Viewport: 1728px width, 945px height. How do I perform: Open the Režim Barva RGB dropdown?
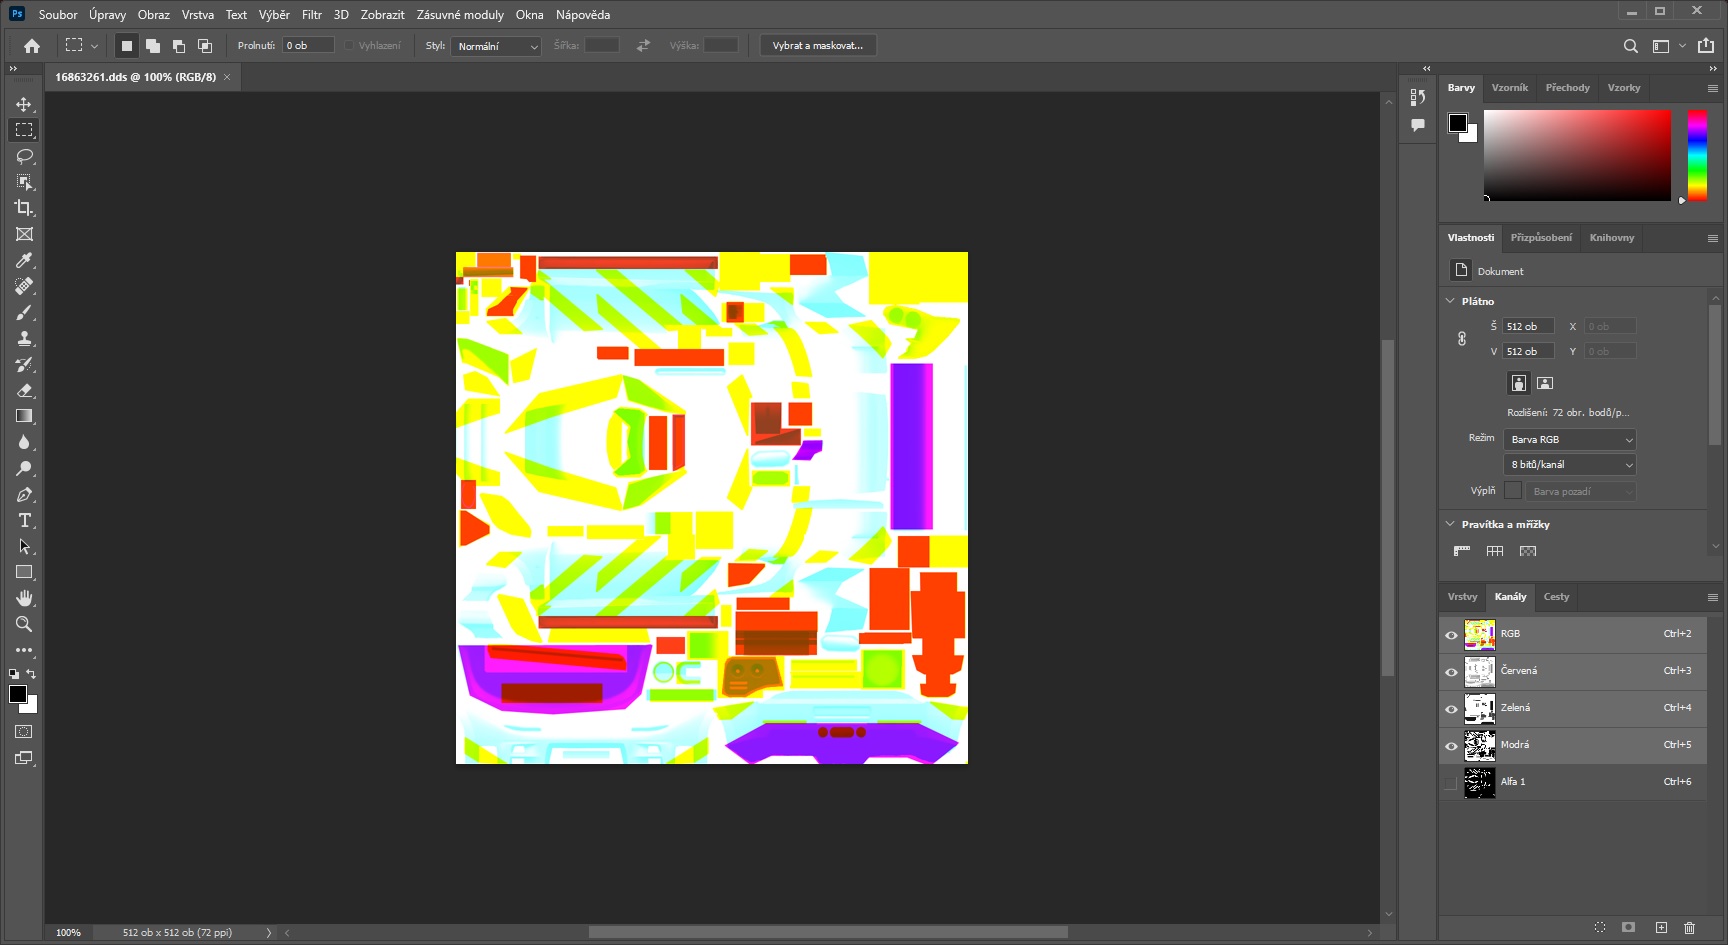pyautogui.click(x=1570, y=440)
